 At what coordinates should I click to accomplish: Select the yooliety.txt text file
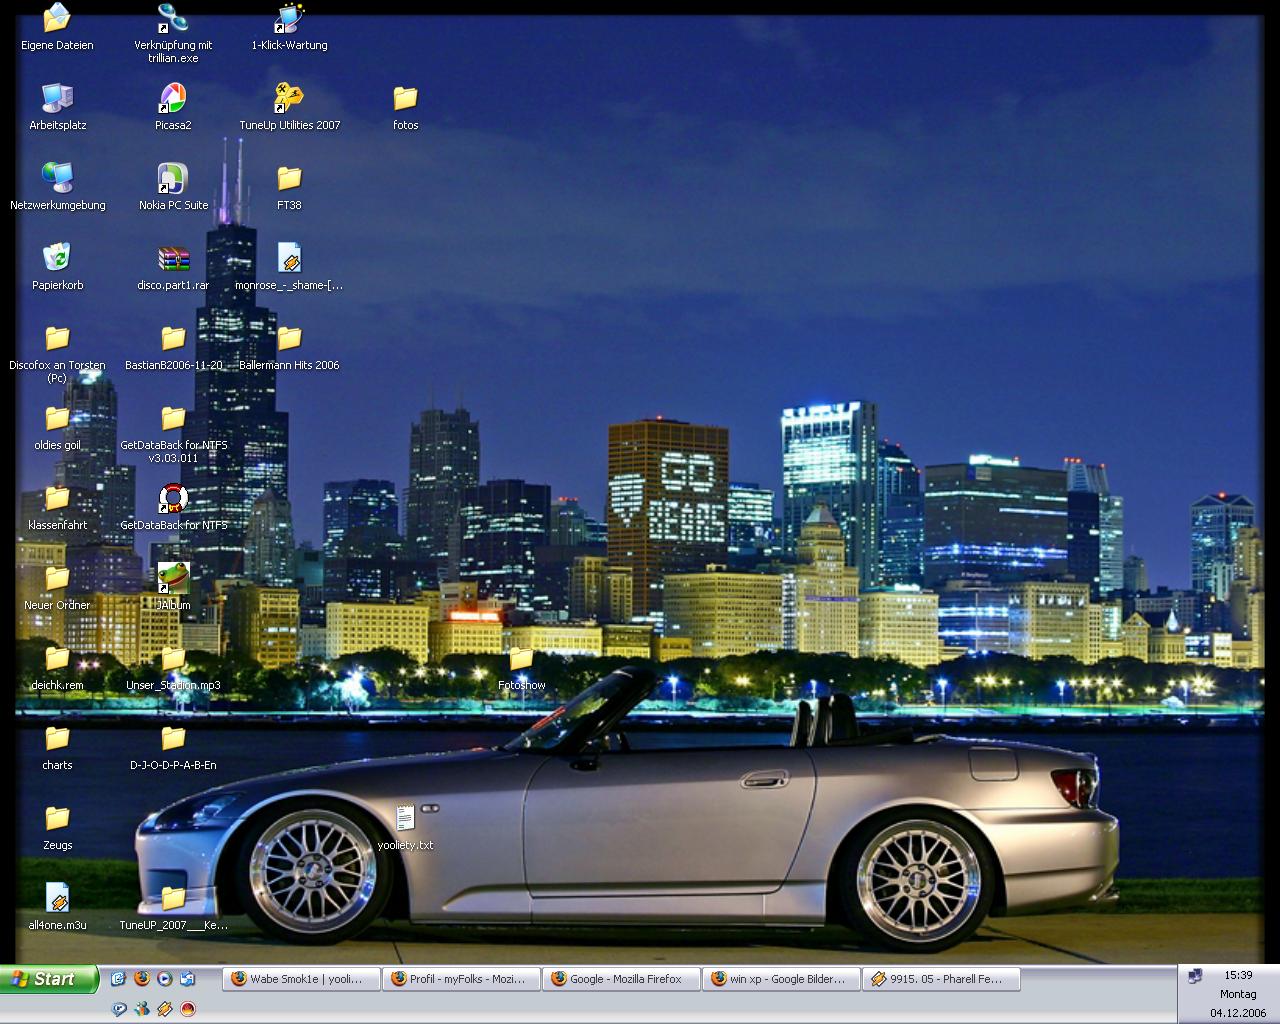[x=405, y=819]
